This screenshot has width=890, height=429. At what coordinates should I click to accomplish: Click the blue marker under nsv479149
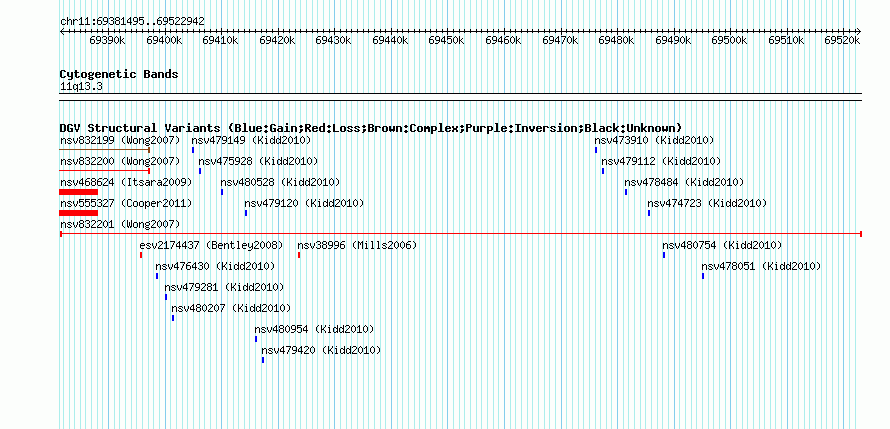(x=193, y=150)
